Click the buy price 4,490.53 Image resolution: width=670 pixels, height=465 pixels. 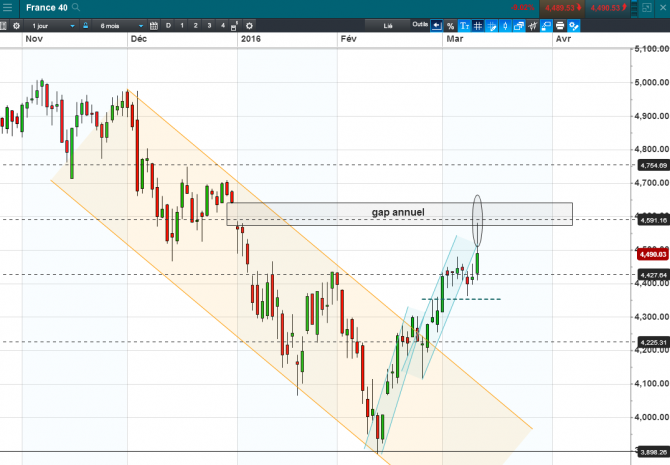608,8
